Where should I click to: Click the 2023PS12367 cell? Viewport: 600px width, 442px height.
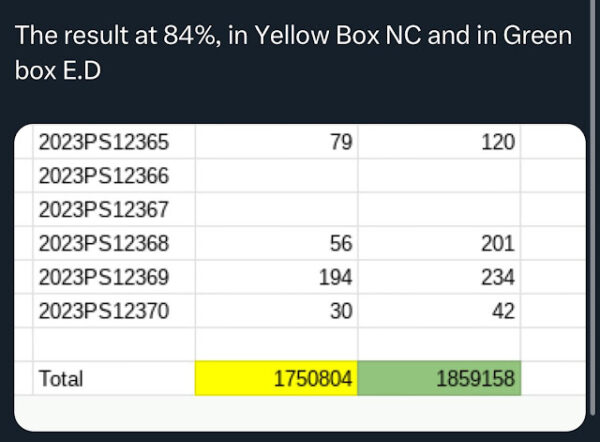pyautogui.click(x=104, y=210)
